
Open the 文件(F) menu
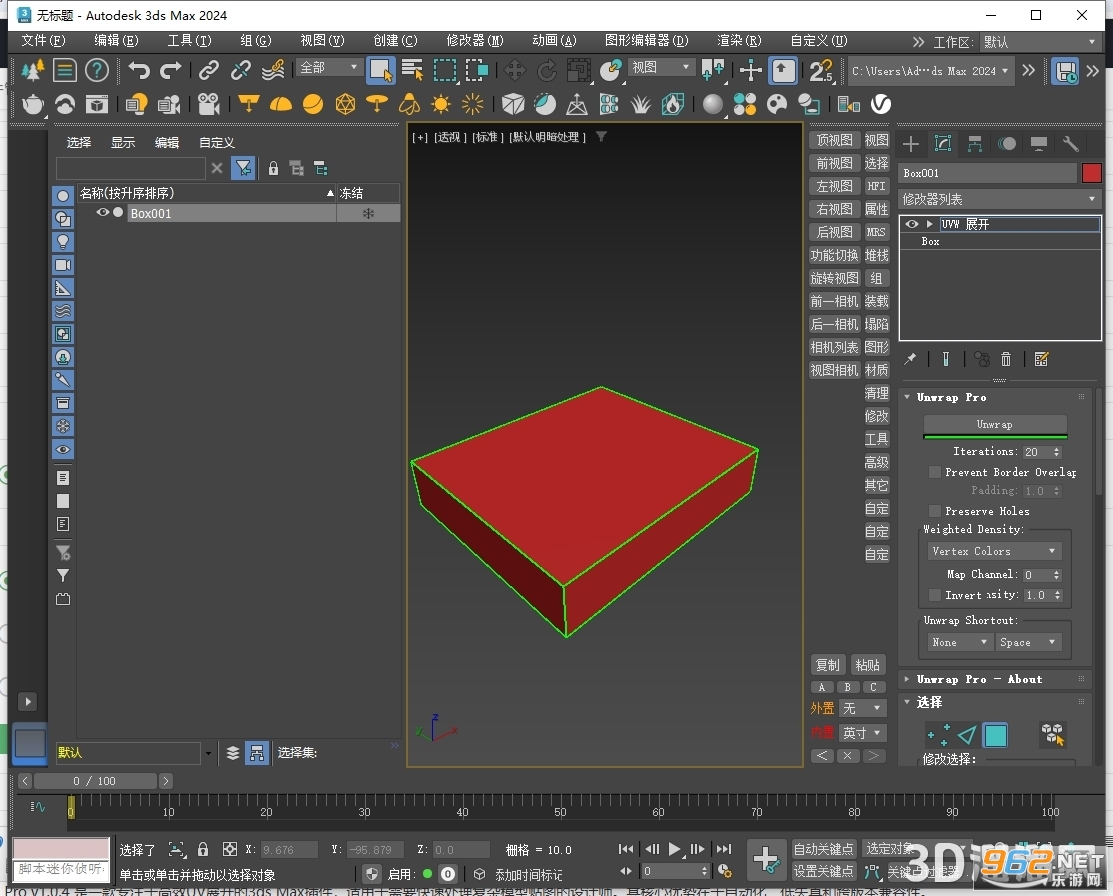[x=43, y=40]
